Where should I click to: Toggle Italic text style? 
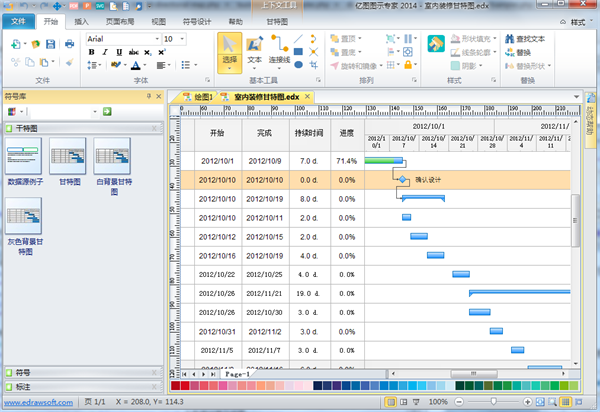tap(104, 52)
